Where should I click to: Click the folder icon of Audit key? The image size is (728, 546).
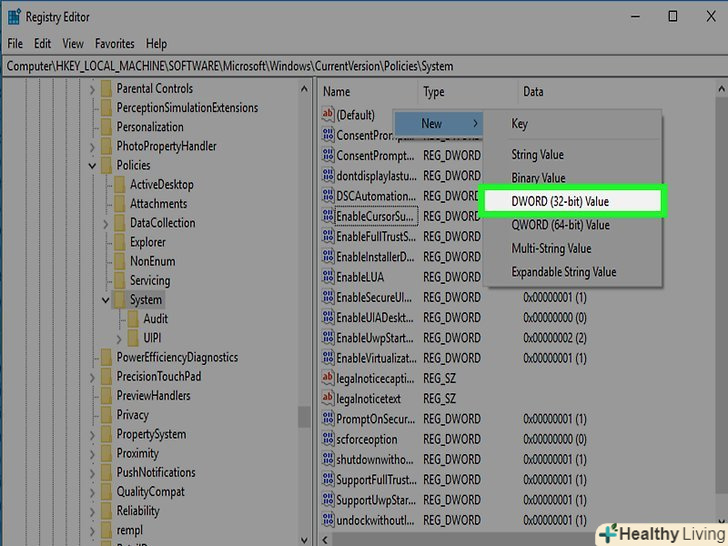(133, 318)
